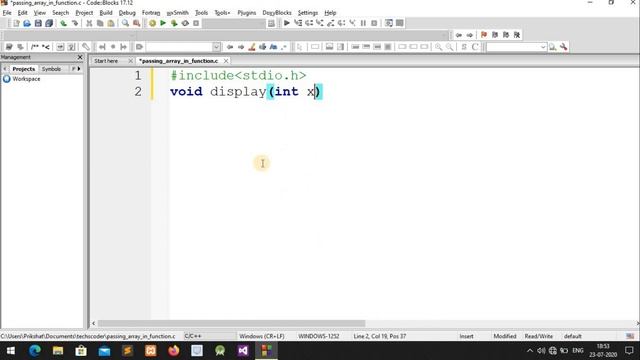Image resolution: width=640 pixels, height=360 pixels.
Task: Select the Projects tab in Management
Action: coord(24,69)
